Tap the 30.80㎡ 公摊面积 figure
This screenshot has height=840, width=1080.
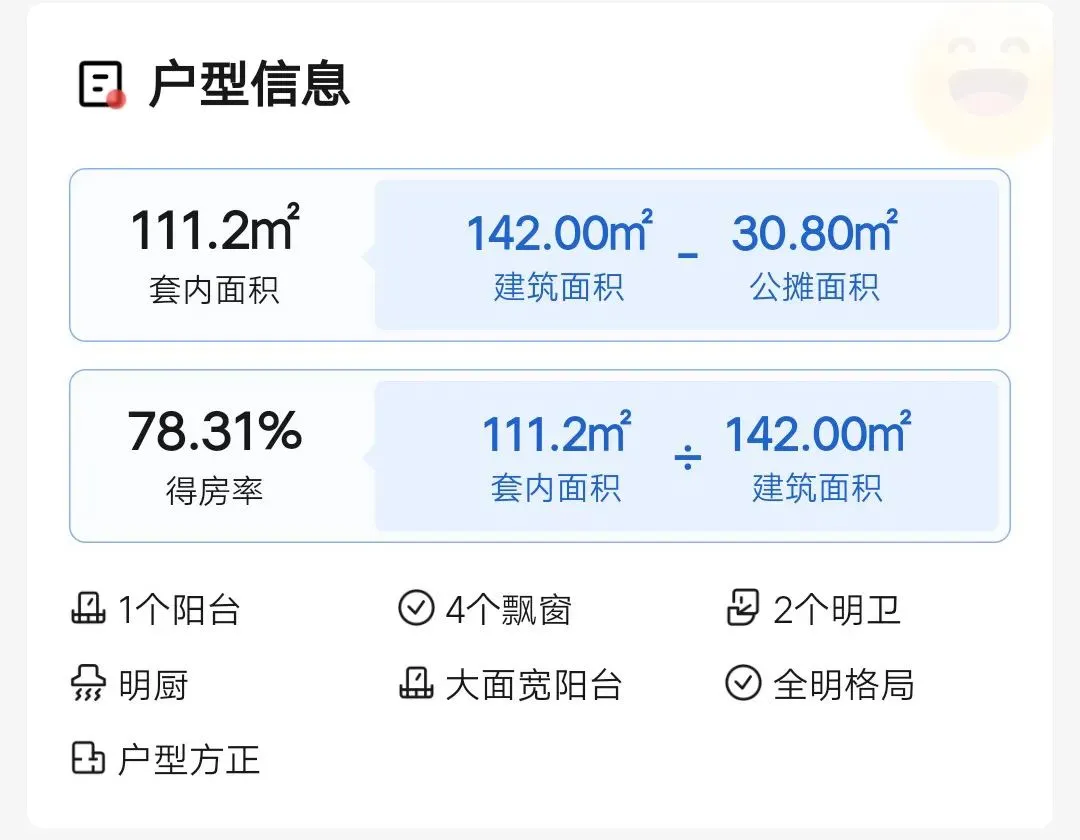pos(815,231)
